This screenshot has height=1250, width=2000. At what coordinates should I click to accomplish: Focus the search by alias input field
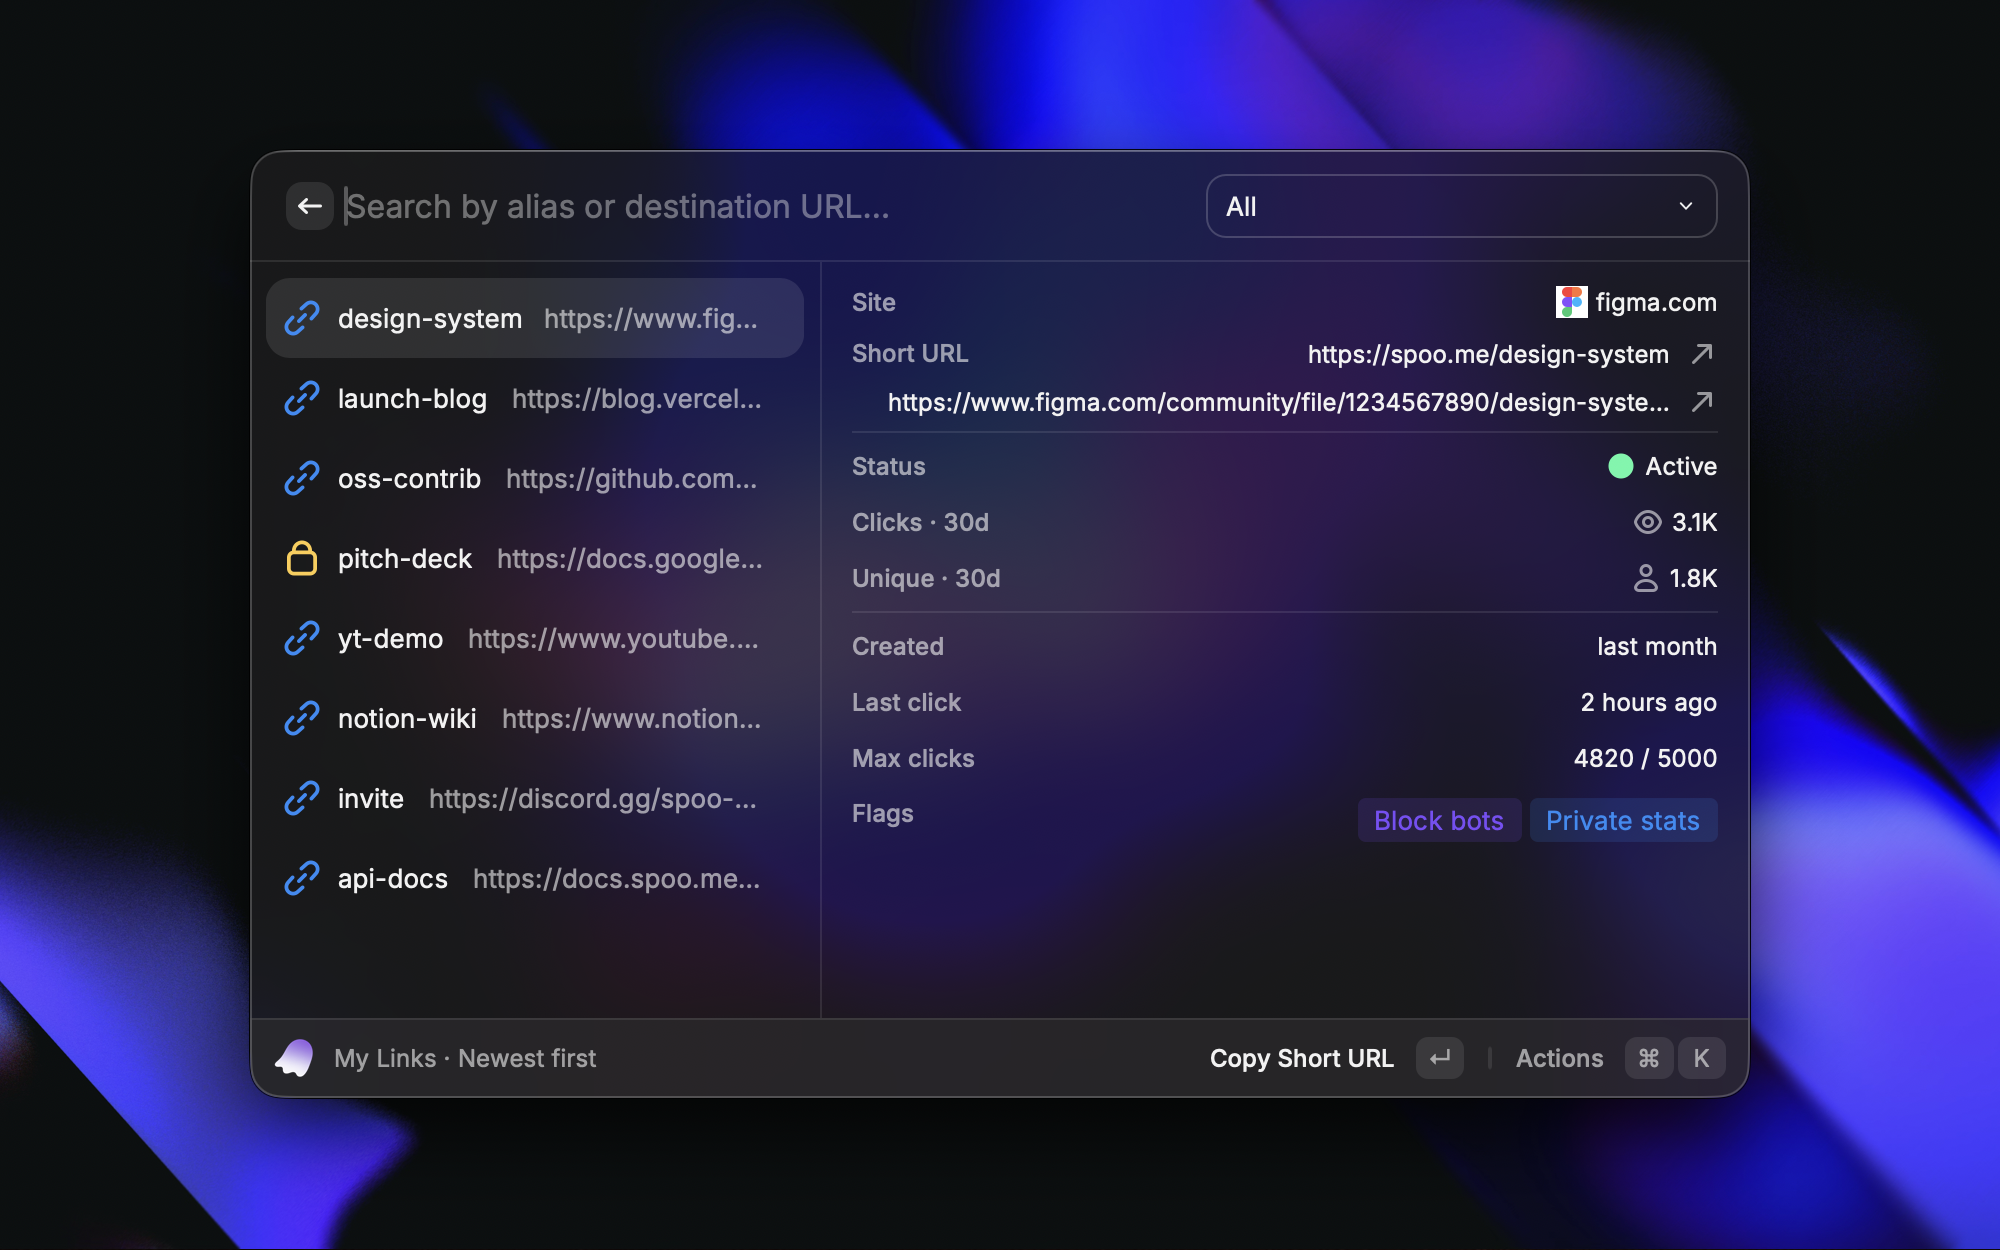click(765, 206)
